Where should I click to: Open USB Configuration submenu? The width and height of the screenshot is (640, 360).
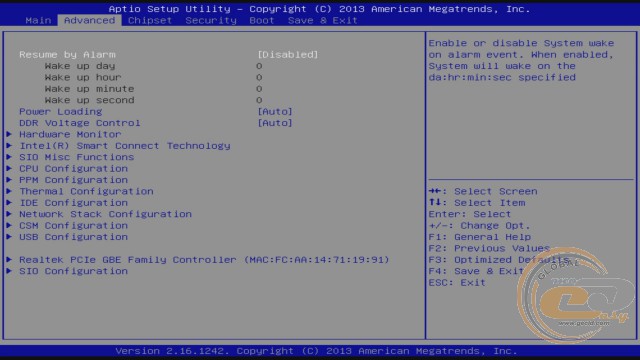point(73,237)
